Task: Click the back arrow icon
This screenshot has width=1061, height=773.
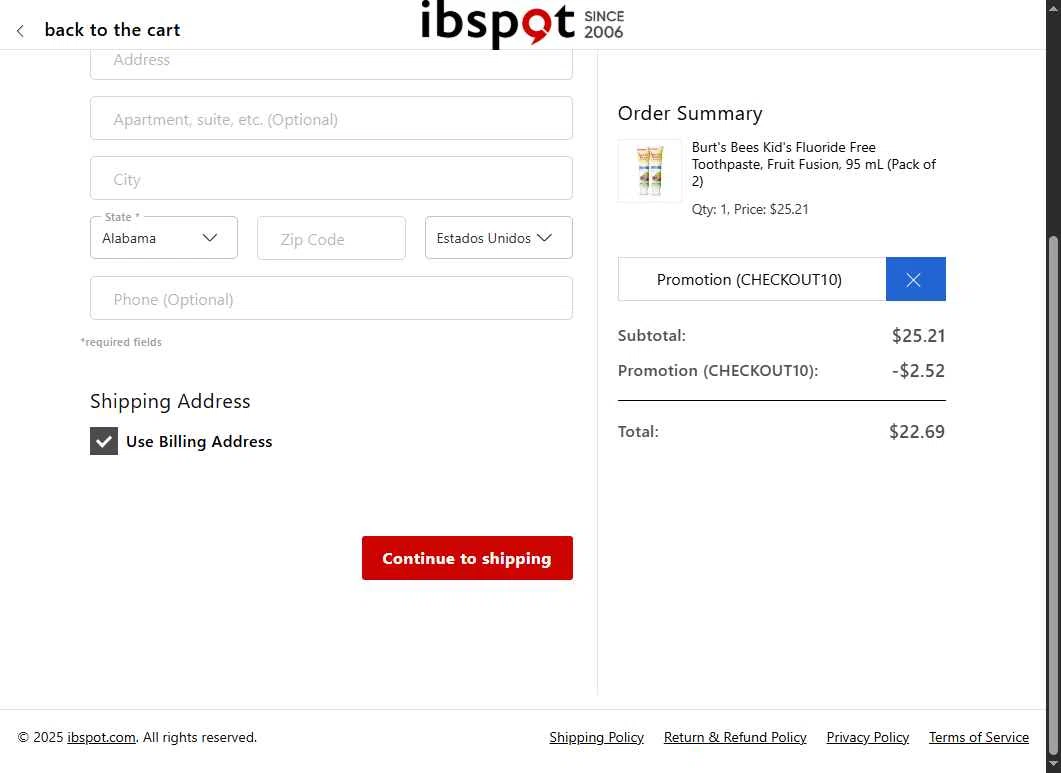Action: [x=20, y=30]
